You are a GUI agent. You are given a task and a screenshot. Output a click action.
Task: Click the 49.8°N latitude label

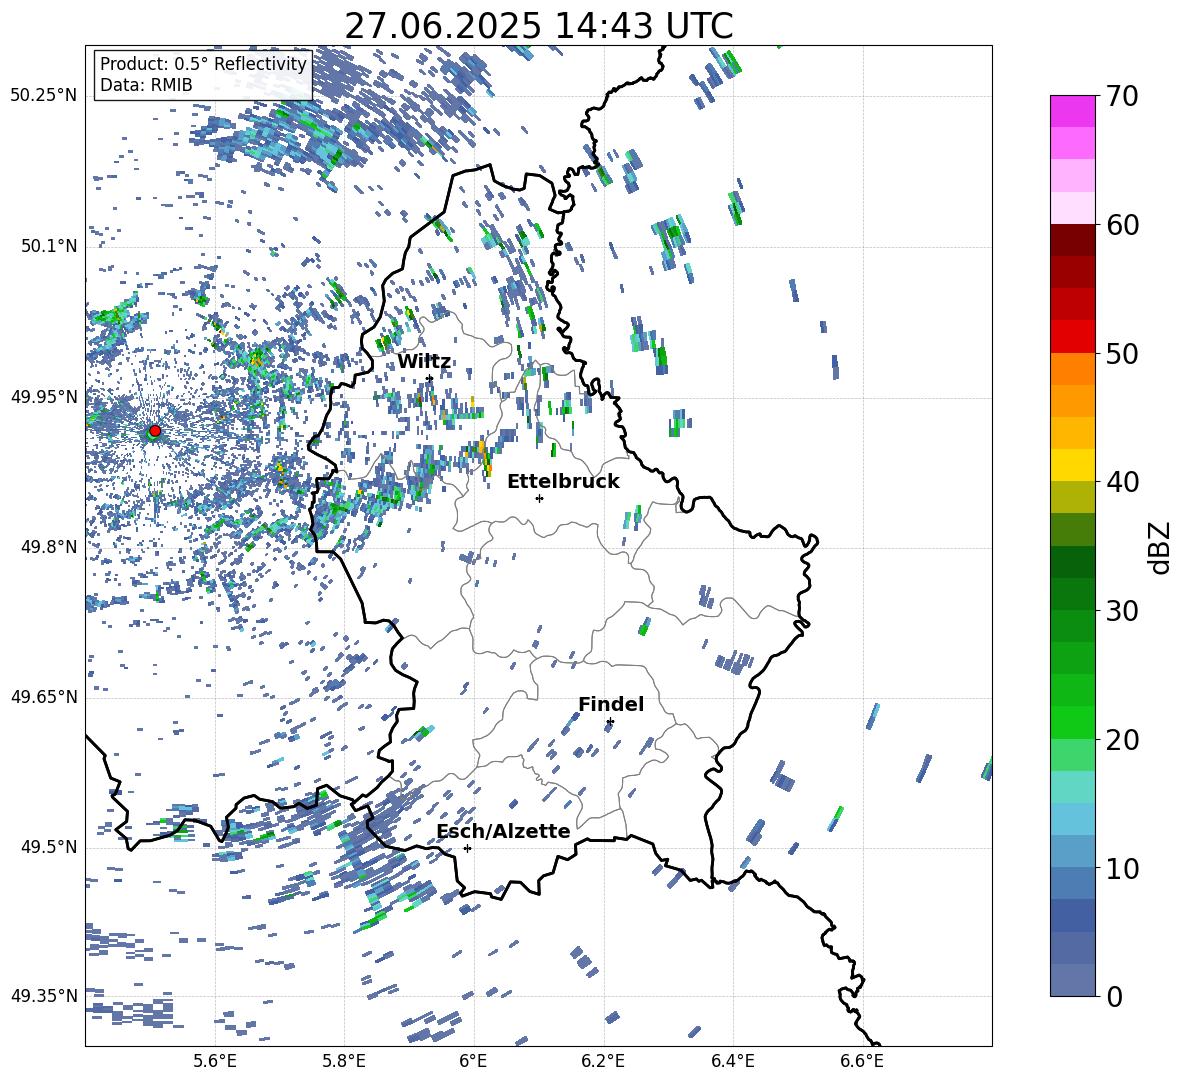(x=48, y=547)
